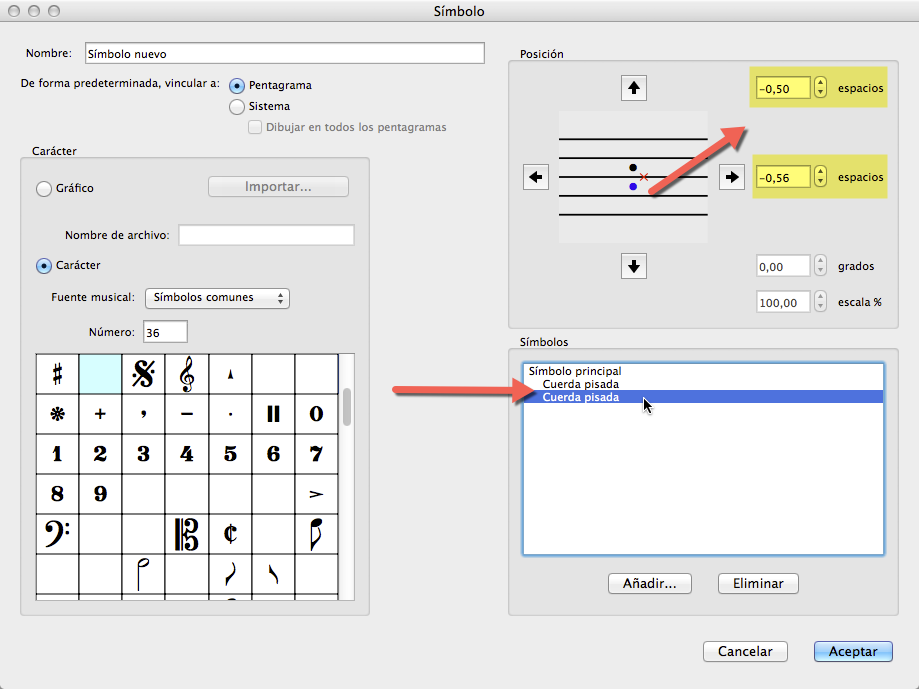Choose the Gráfico radio option
Image resolution: width=919 pixels, height=689 pixels.
coord(44,189)
